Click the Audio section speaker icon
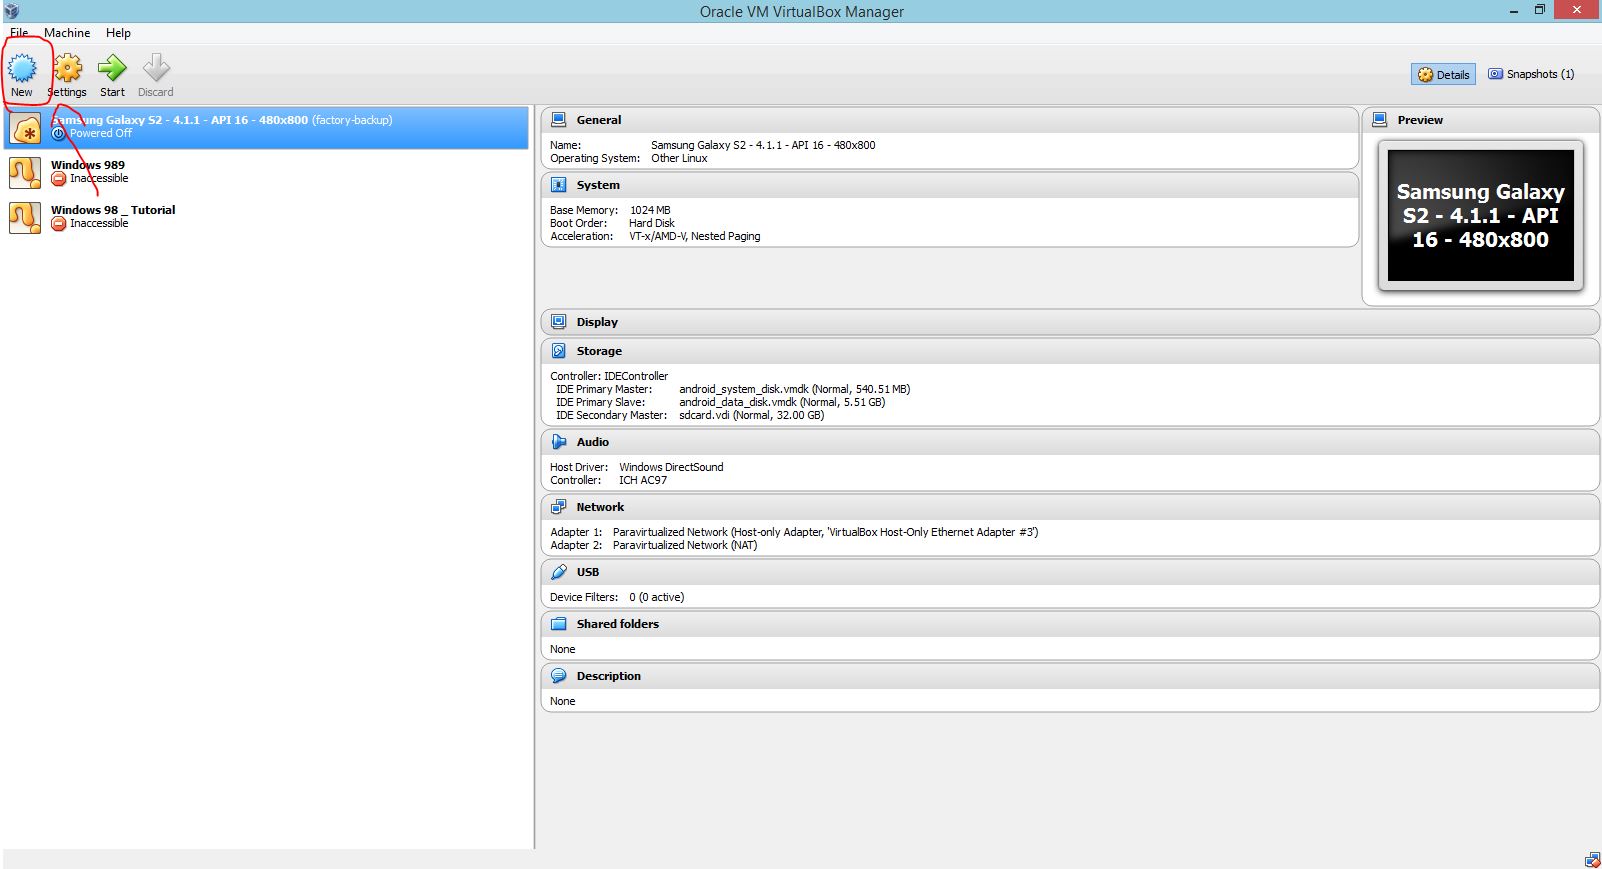 (x=559, y=442)
